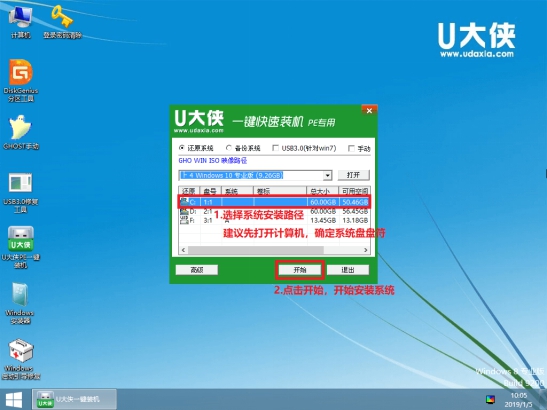The image size is (547, 410).
Task: Click the 卷标 column header
Action: tap(280, 191)
